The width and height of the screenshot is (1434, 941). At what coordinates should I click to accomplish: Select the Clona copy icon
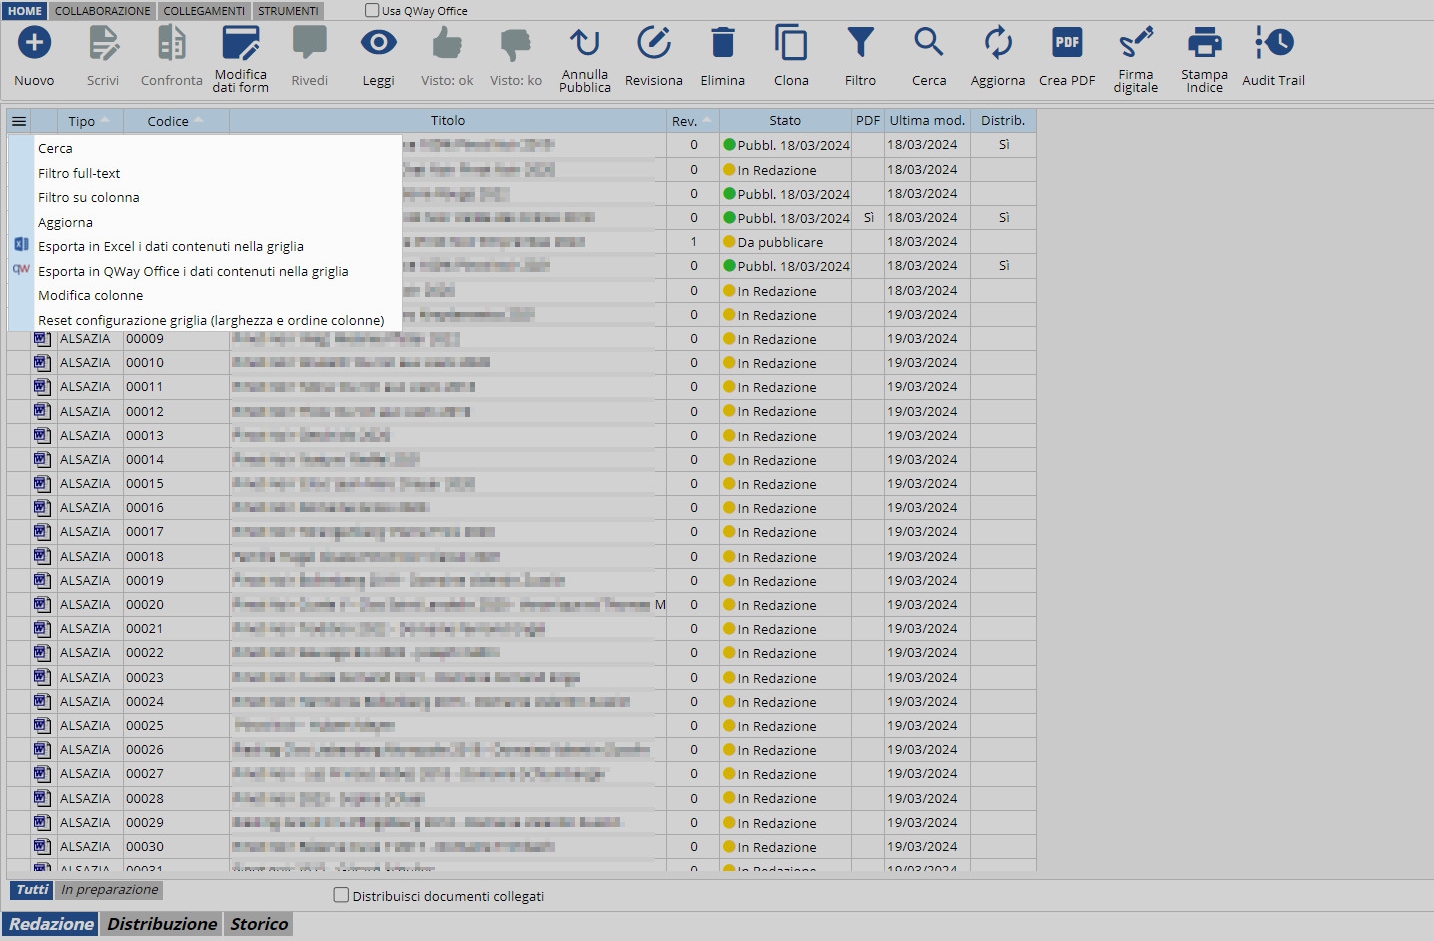click(x=790, y=44)
